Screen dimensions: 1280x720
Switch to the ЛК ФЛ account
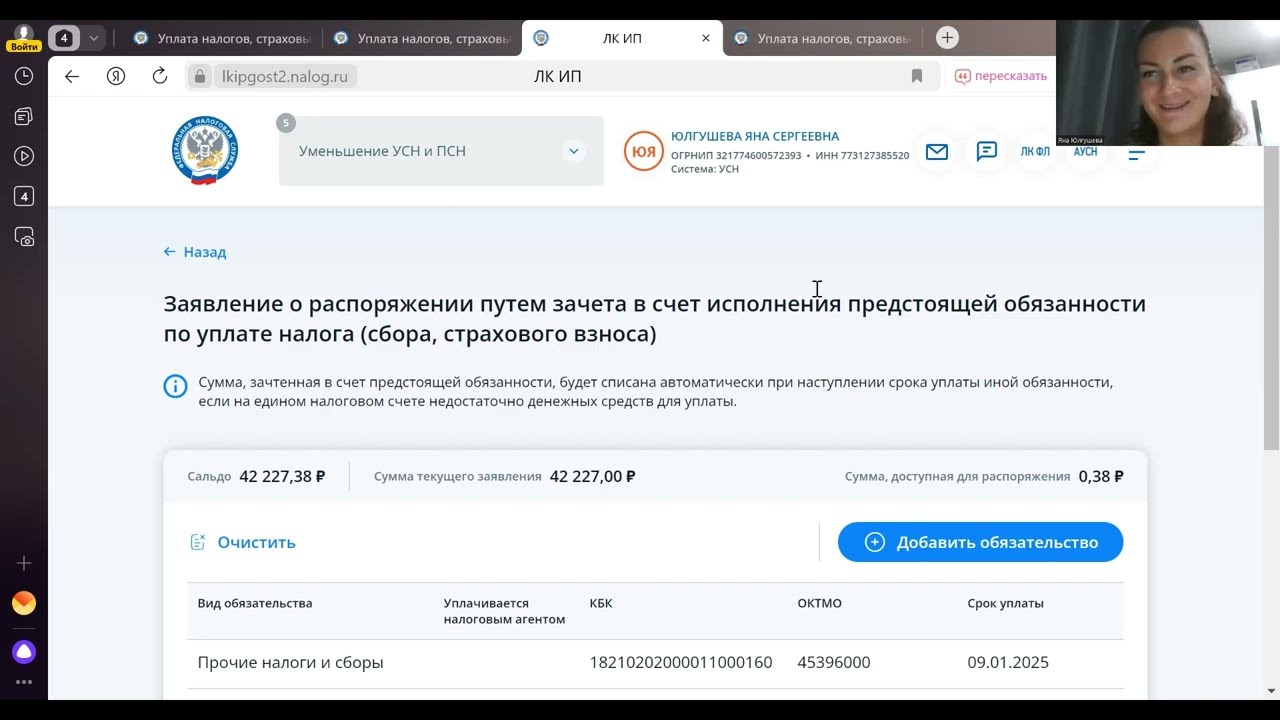1035,152
